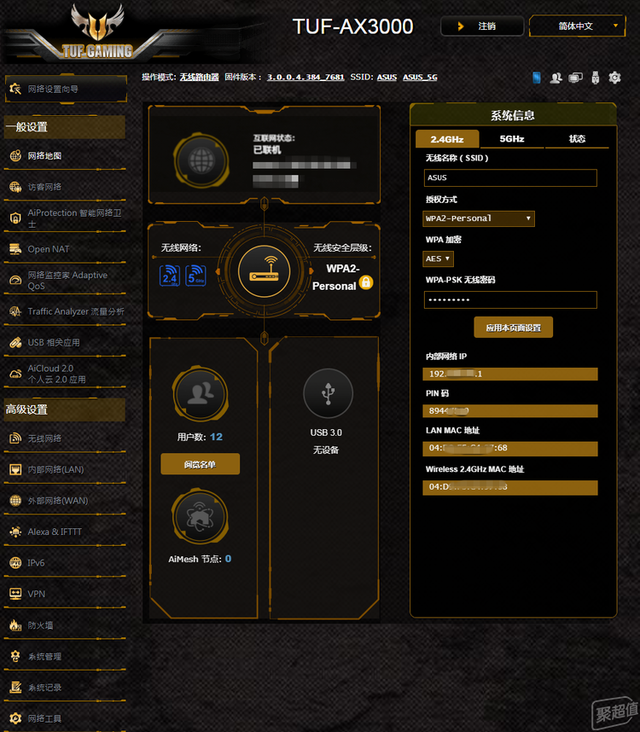Click the blue phone app icon in status bar

(537, 77)
